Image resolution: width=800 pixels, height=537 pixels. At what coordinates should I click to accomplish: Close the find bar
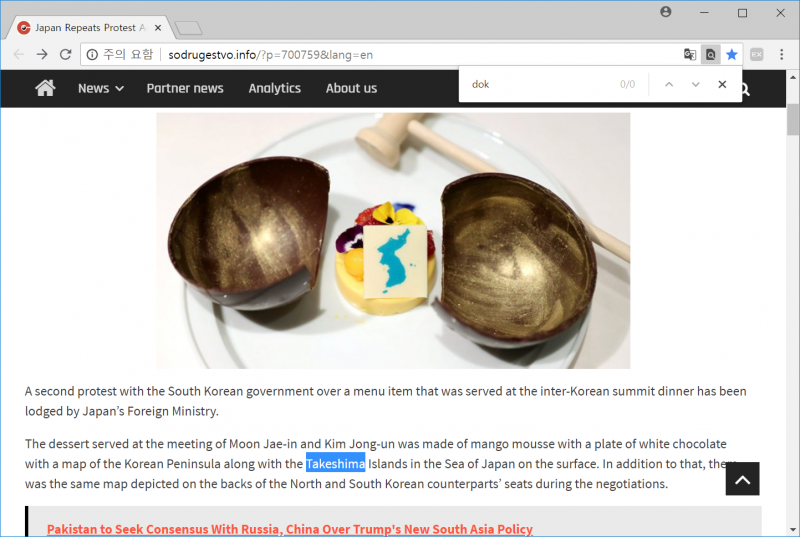pyautogui.click(x=722, y=85)
